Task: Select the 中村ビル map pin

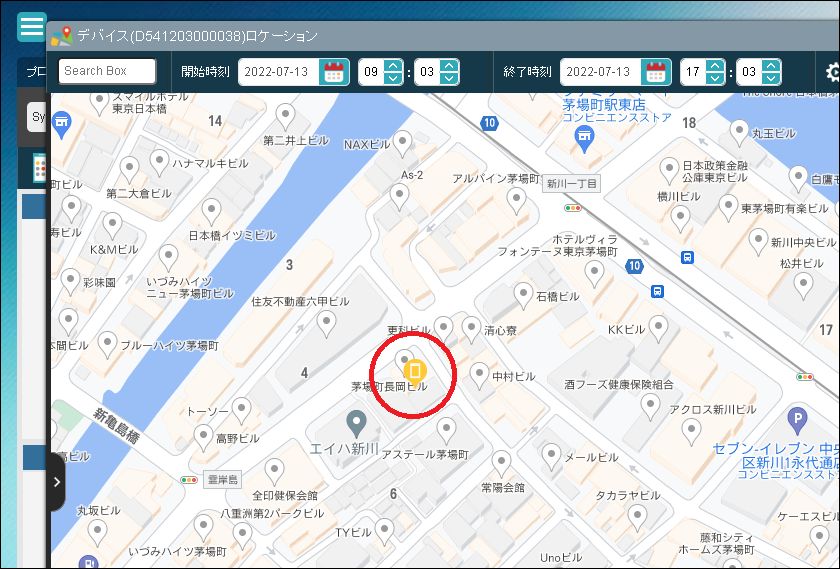Action: (x=479, y=375)
